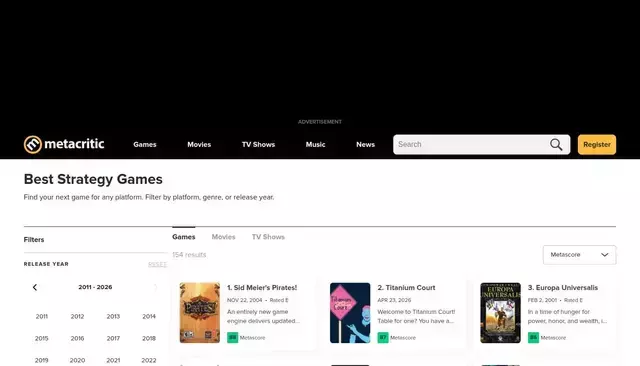Open the Movies menu in the navbar
The width and height of the screenshot is (640, 366).
click(x=199, y=144)
